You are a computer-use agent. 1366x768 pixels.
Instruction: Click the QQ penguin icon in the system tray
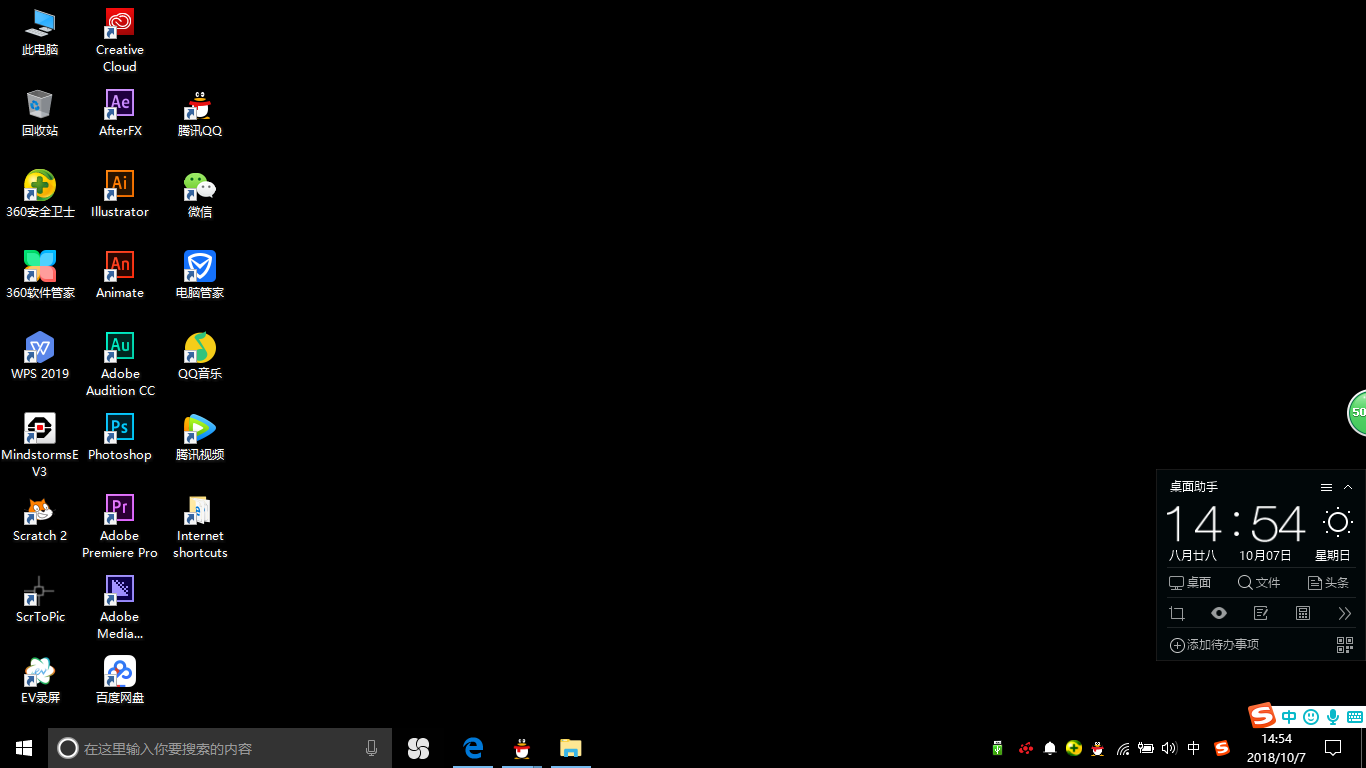(1098, 748)
